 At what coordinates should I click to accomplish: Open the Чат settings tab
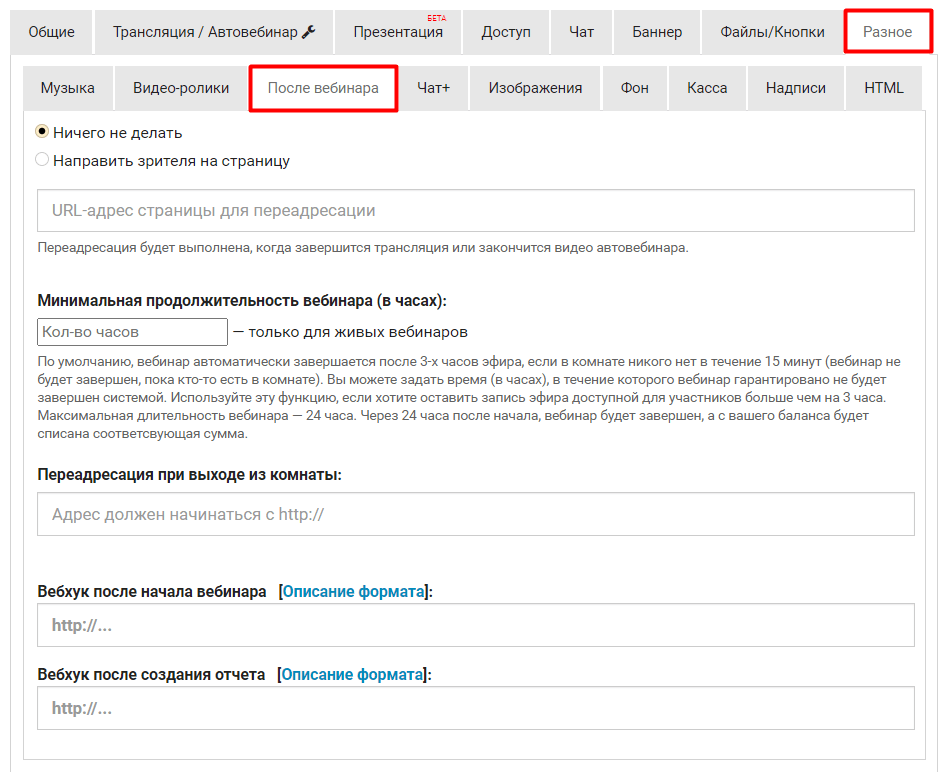coord(581,32)
